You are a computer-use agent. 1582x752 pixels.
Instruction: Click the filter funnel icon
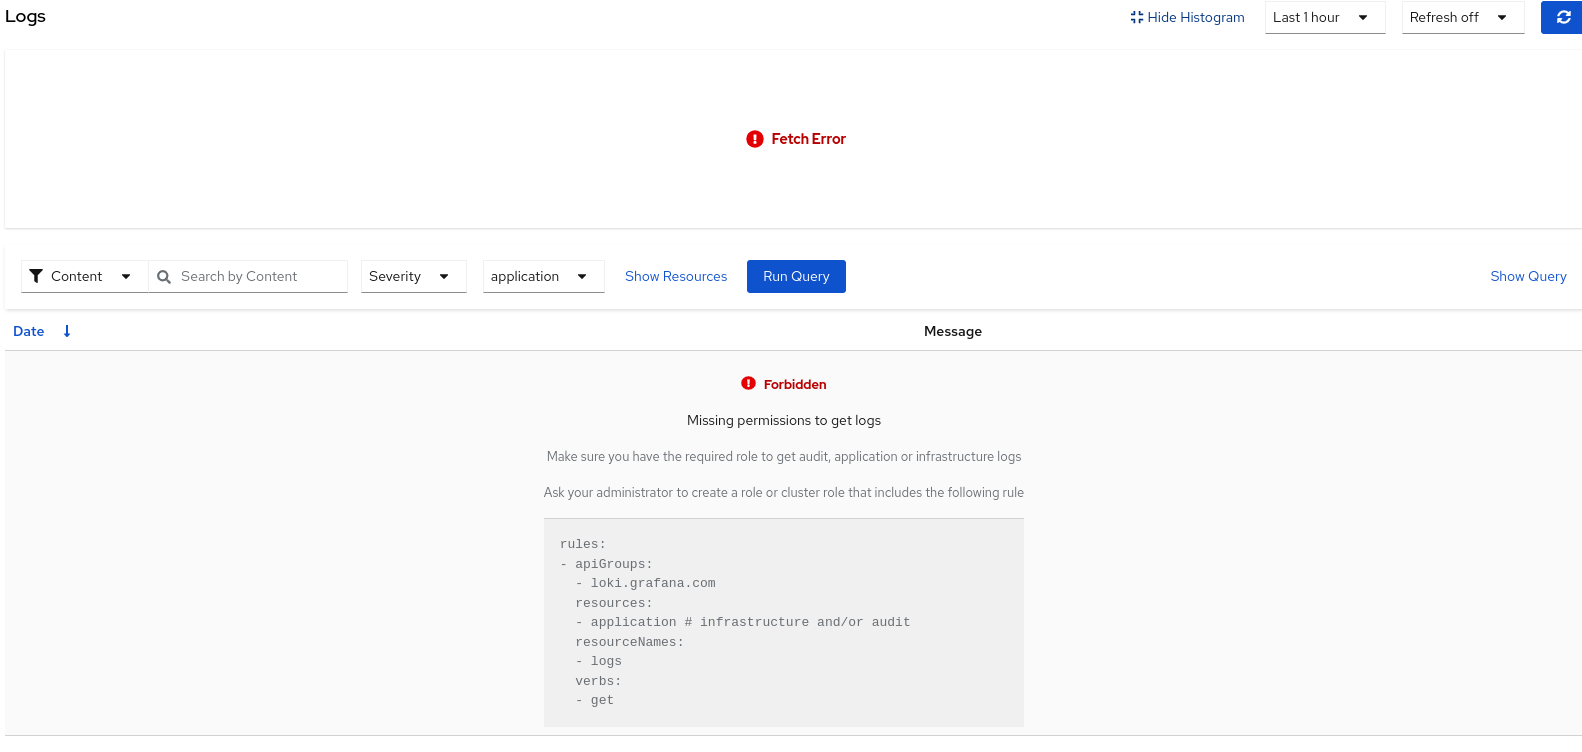[36, 276]
